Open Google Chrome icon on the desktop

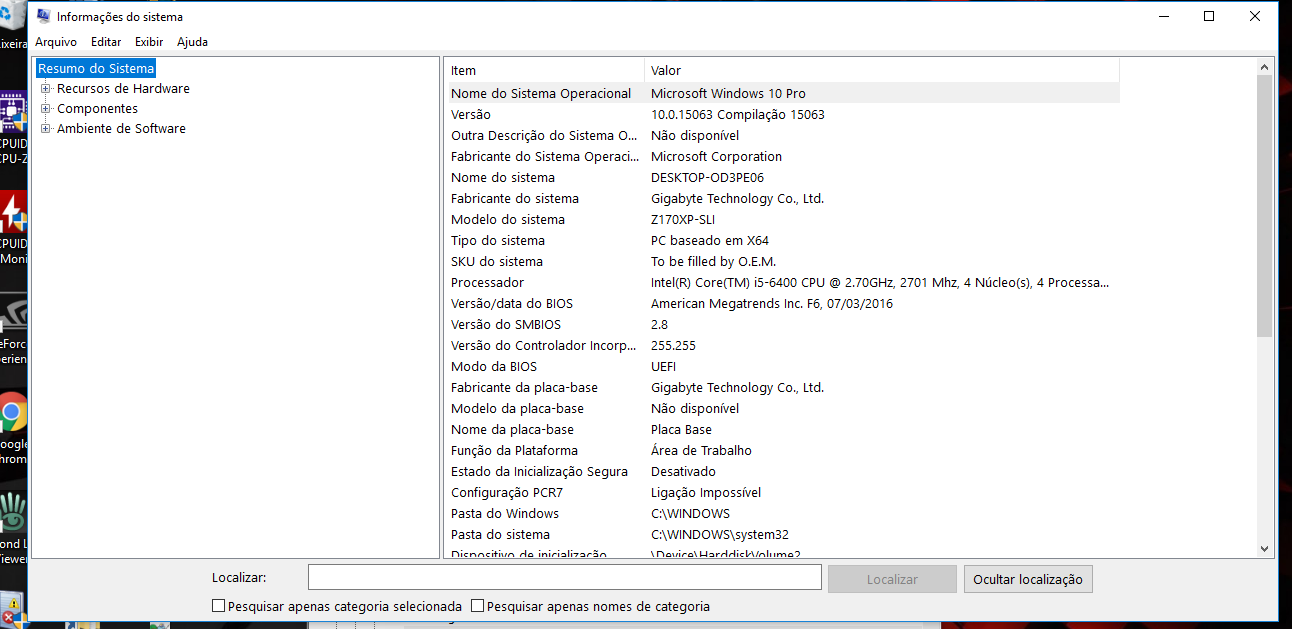click(13, 411)
